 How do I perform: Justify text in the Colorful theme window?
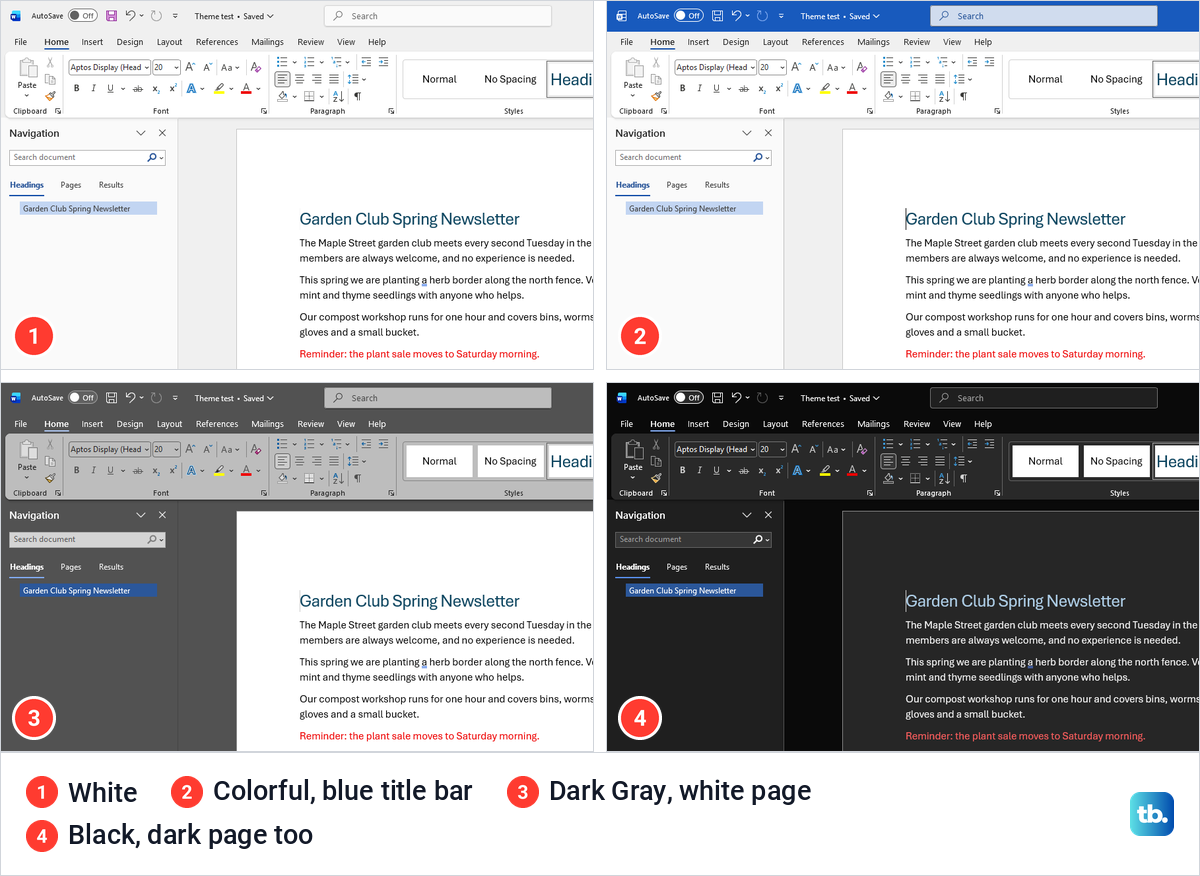pyautogui.click(x=940, y=78)
